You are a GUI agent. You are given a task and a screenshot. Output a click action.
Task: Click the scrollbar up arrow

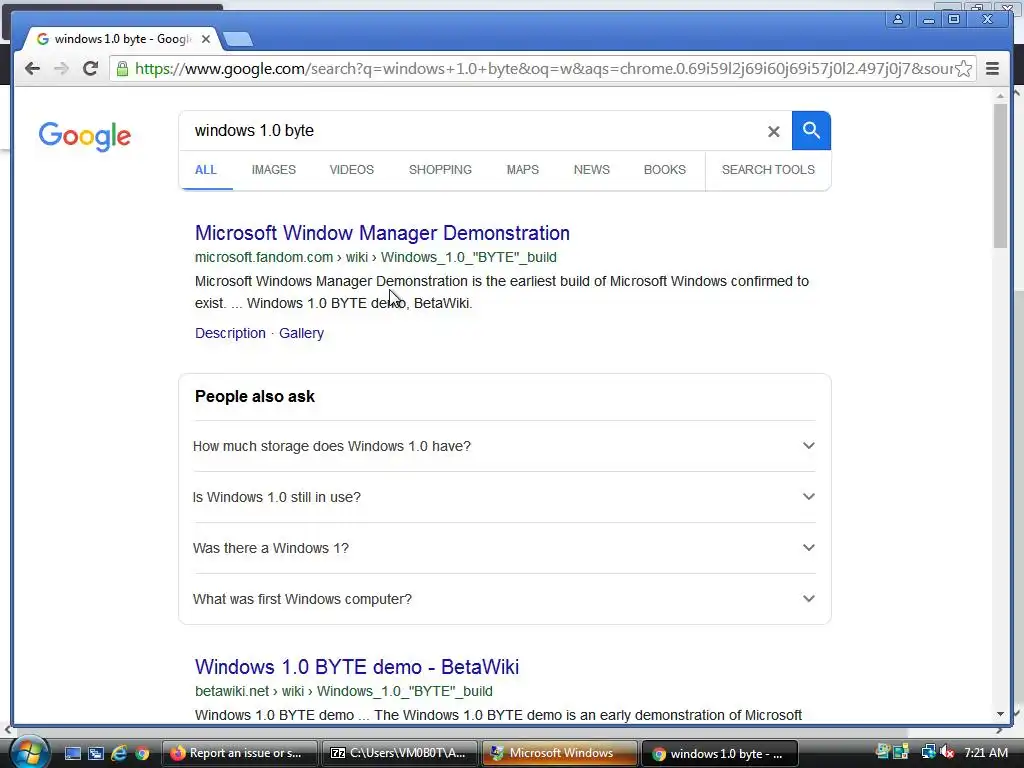click(1000, 96)
